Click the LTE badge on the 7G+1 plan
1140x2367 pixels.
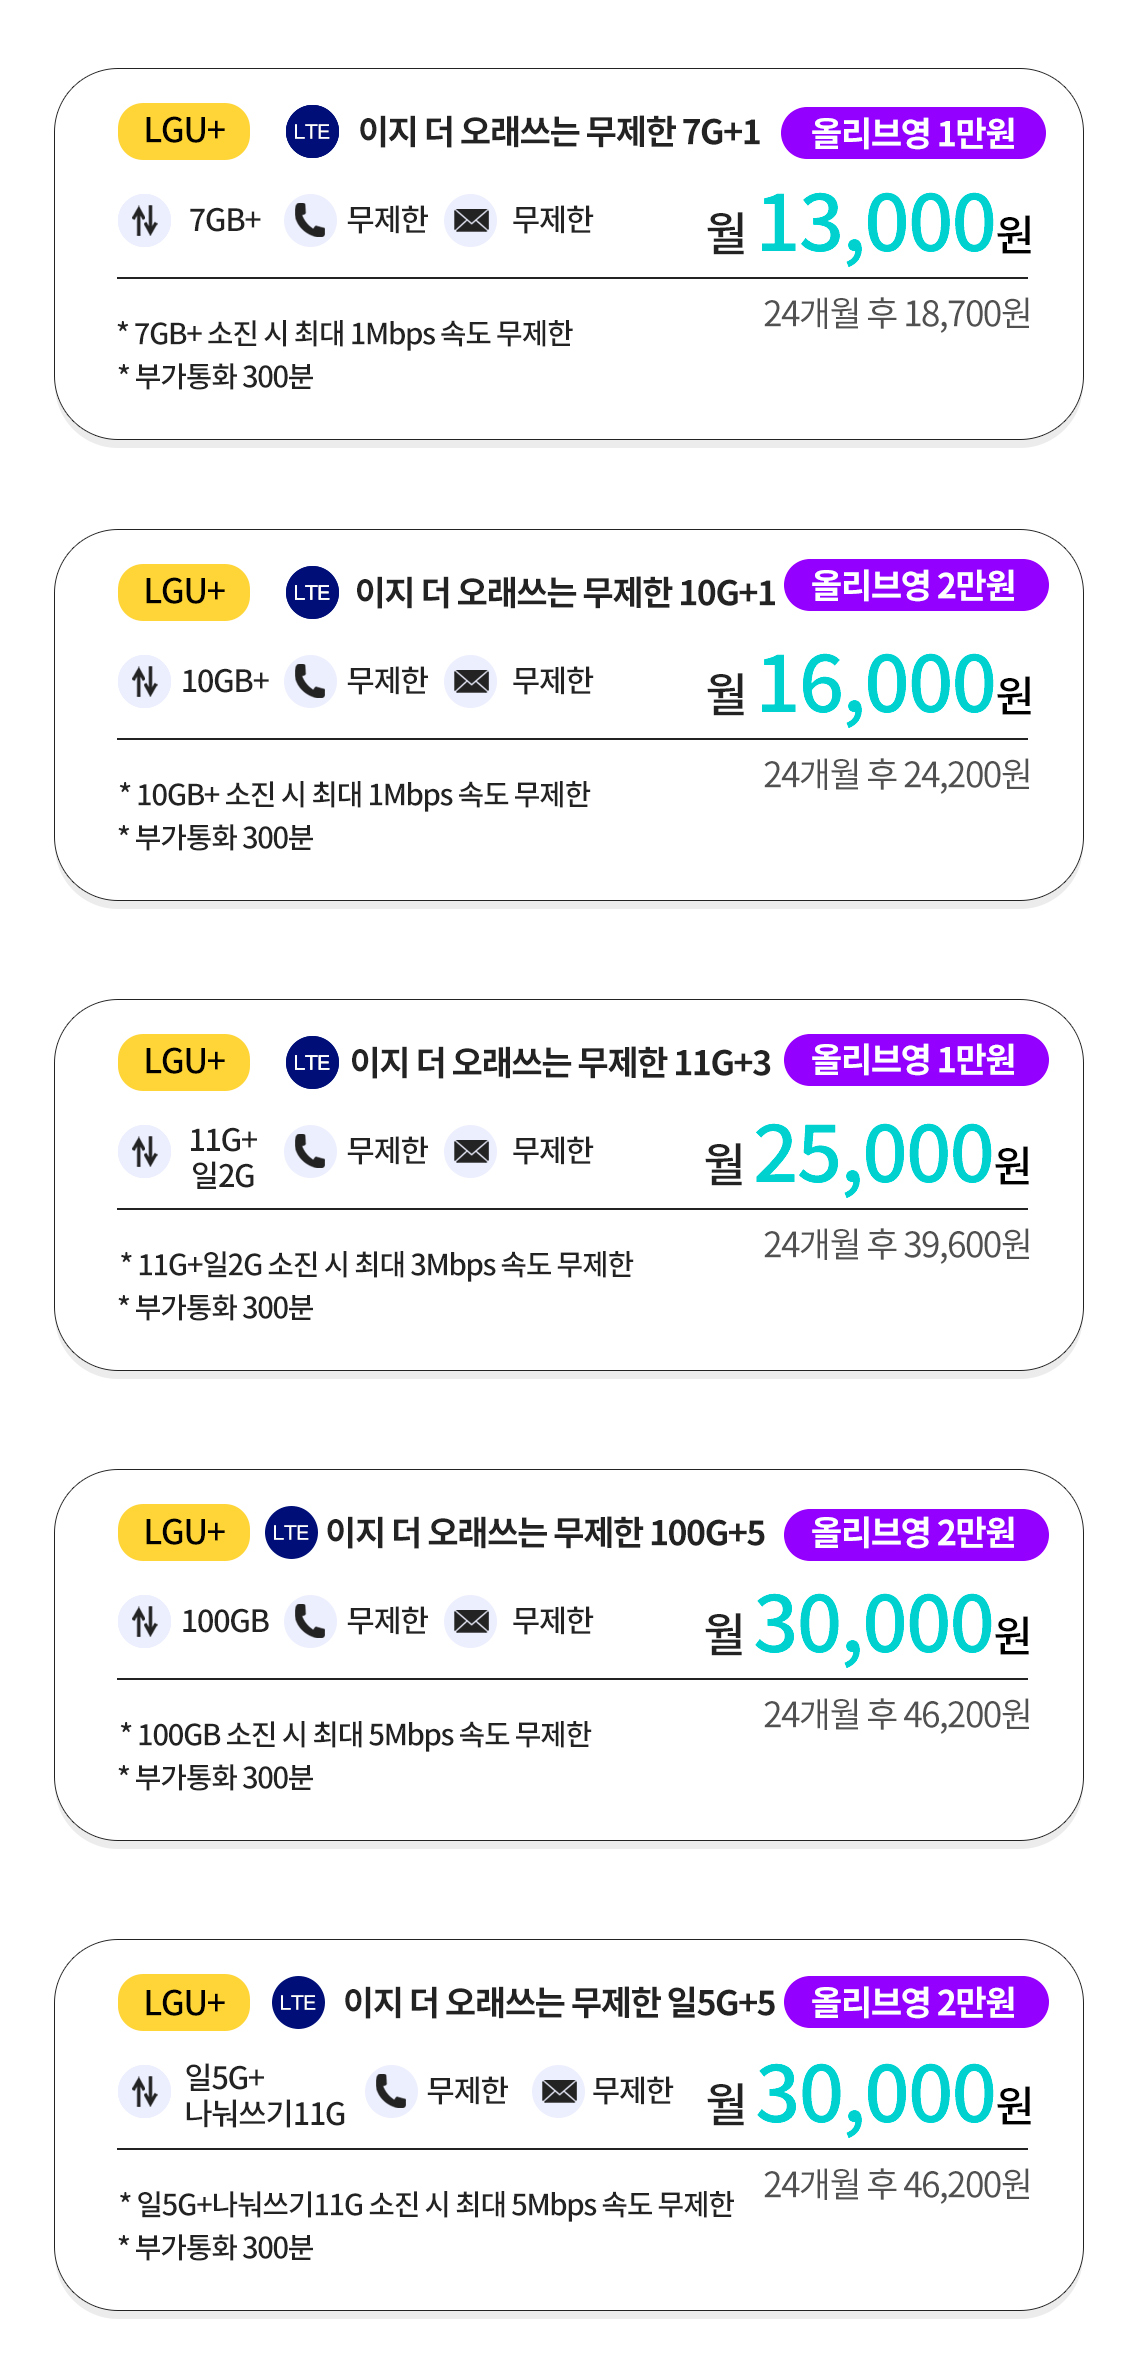(x=312, y=131)
